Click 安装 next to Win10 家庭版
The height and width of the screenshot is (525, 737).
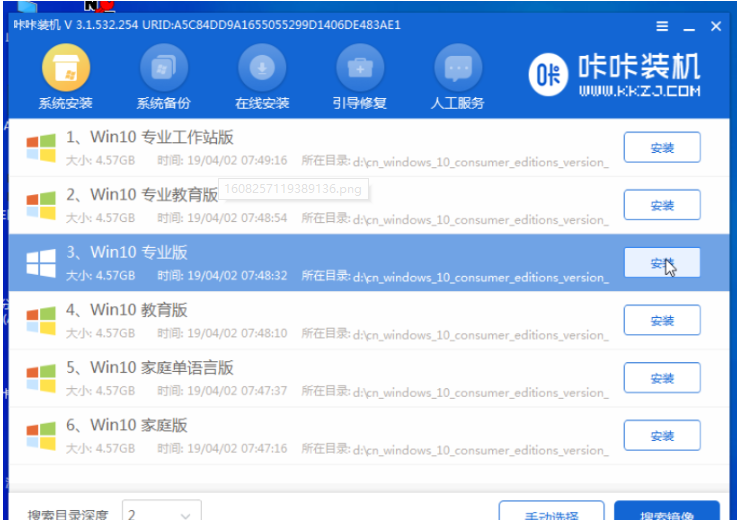pyautogui.click(x=661, y=436)
